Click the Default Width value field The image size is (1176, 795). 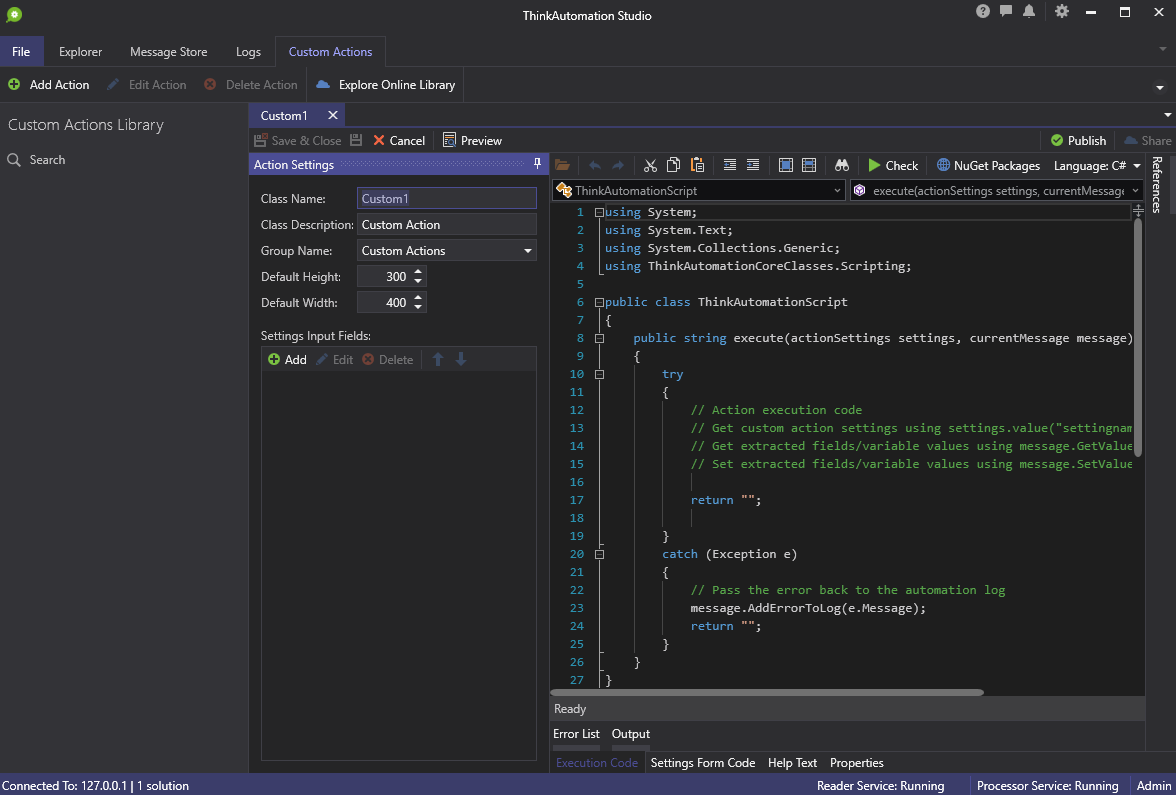click(384, 303)
